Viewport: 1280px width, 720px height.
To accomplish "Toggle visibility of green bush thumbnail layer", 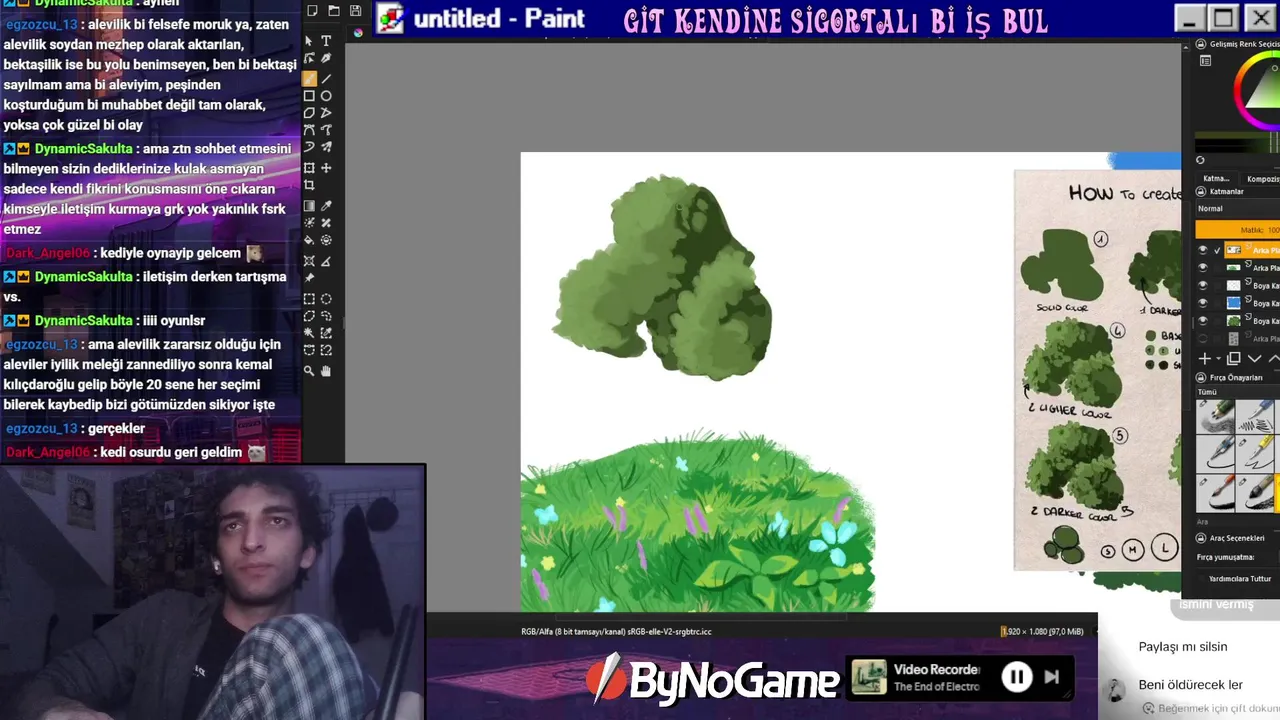I will (1202, 320).
